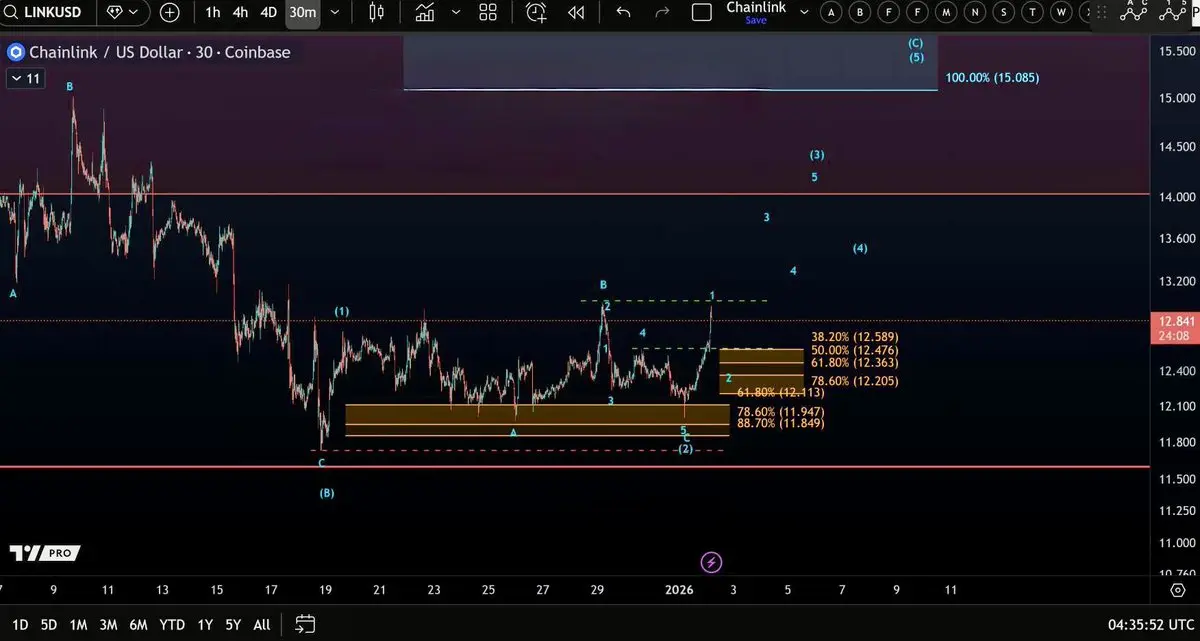Open the indicator templates grid icon
This screenshot has width=1200, height=641.
click(488, 13)
